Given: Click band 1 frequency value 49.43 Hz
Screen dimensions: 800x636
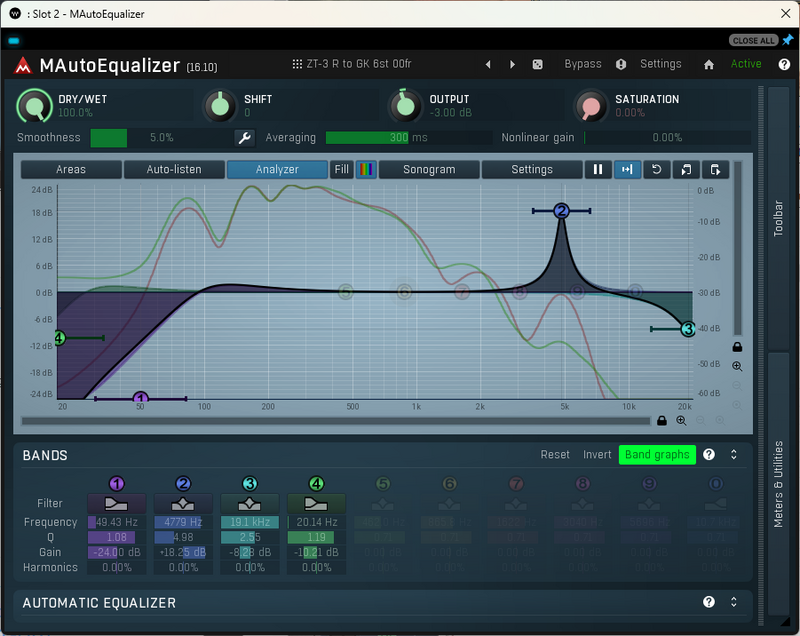Looking at the screenshot, I should [x=116, y=522].
